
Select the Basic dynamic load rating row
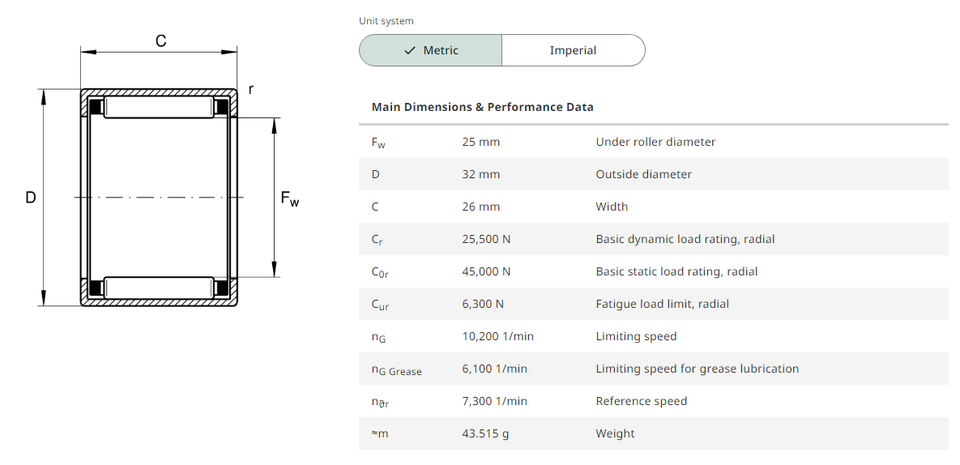point(653,239)
